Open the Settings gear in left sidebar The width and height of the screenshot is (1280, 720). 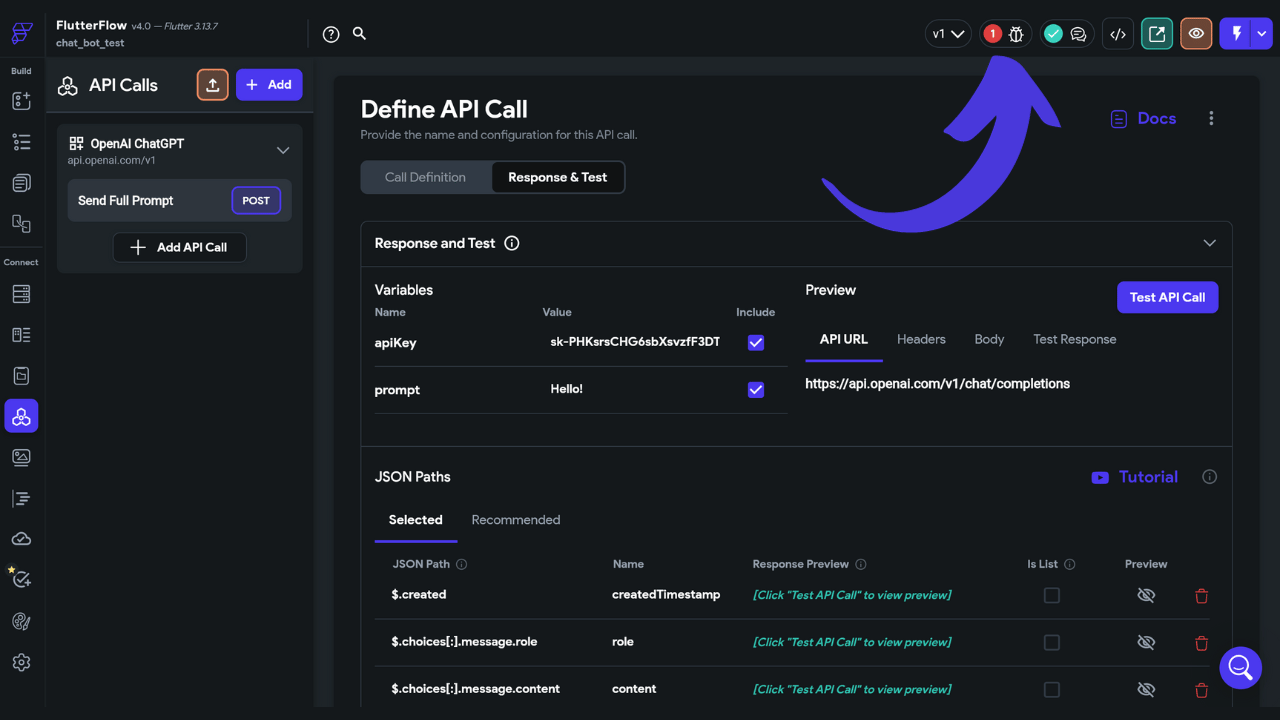pos(21,662)
